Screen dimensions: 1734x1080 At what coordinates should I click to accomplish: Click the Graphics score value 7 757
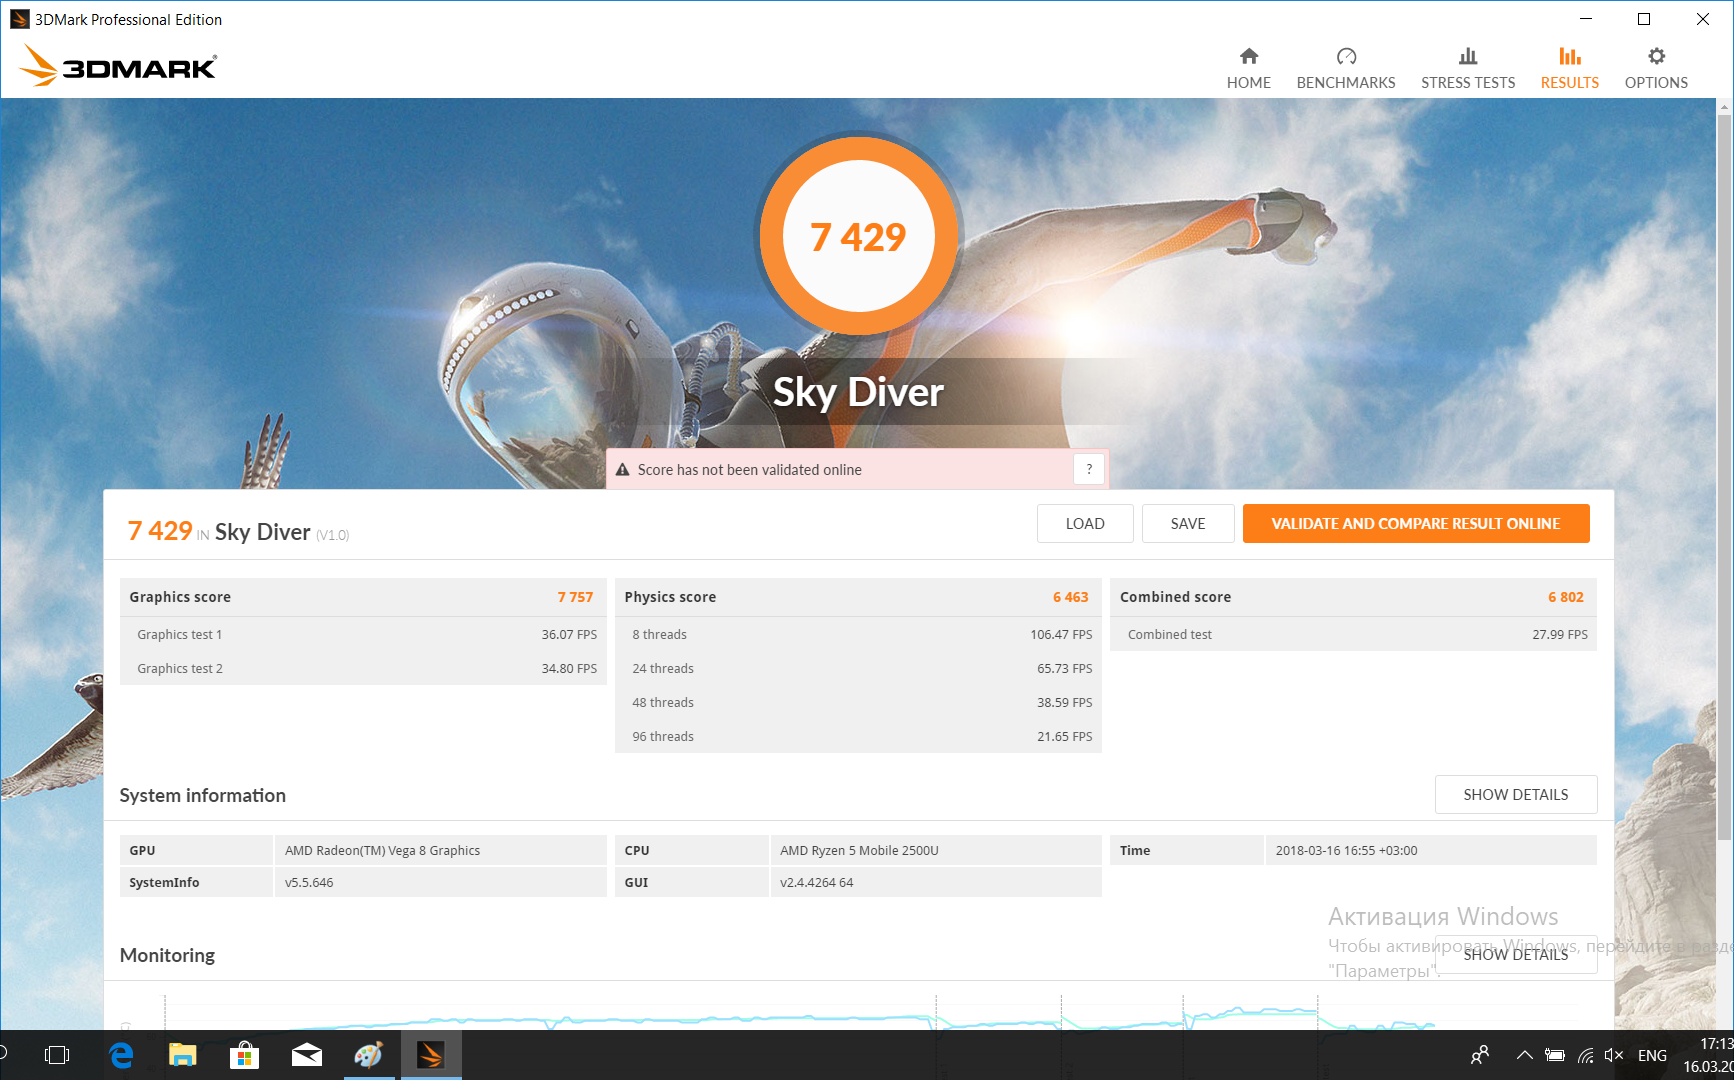click(x=575, y=597)
